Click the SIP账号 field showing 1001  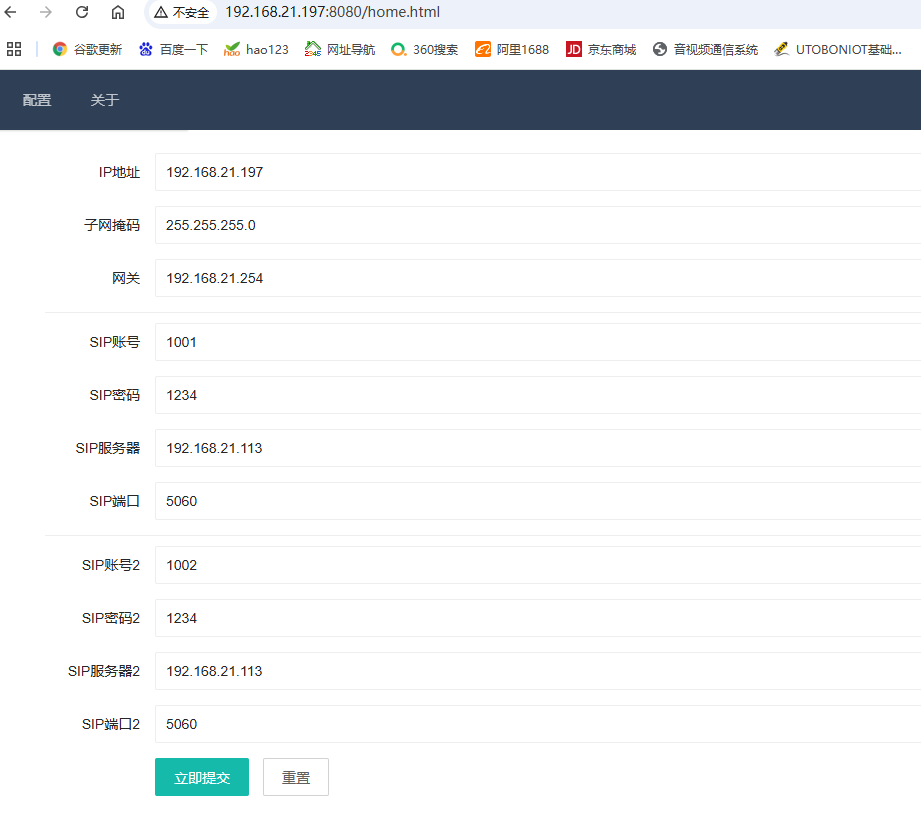[538, 342]
